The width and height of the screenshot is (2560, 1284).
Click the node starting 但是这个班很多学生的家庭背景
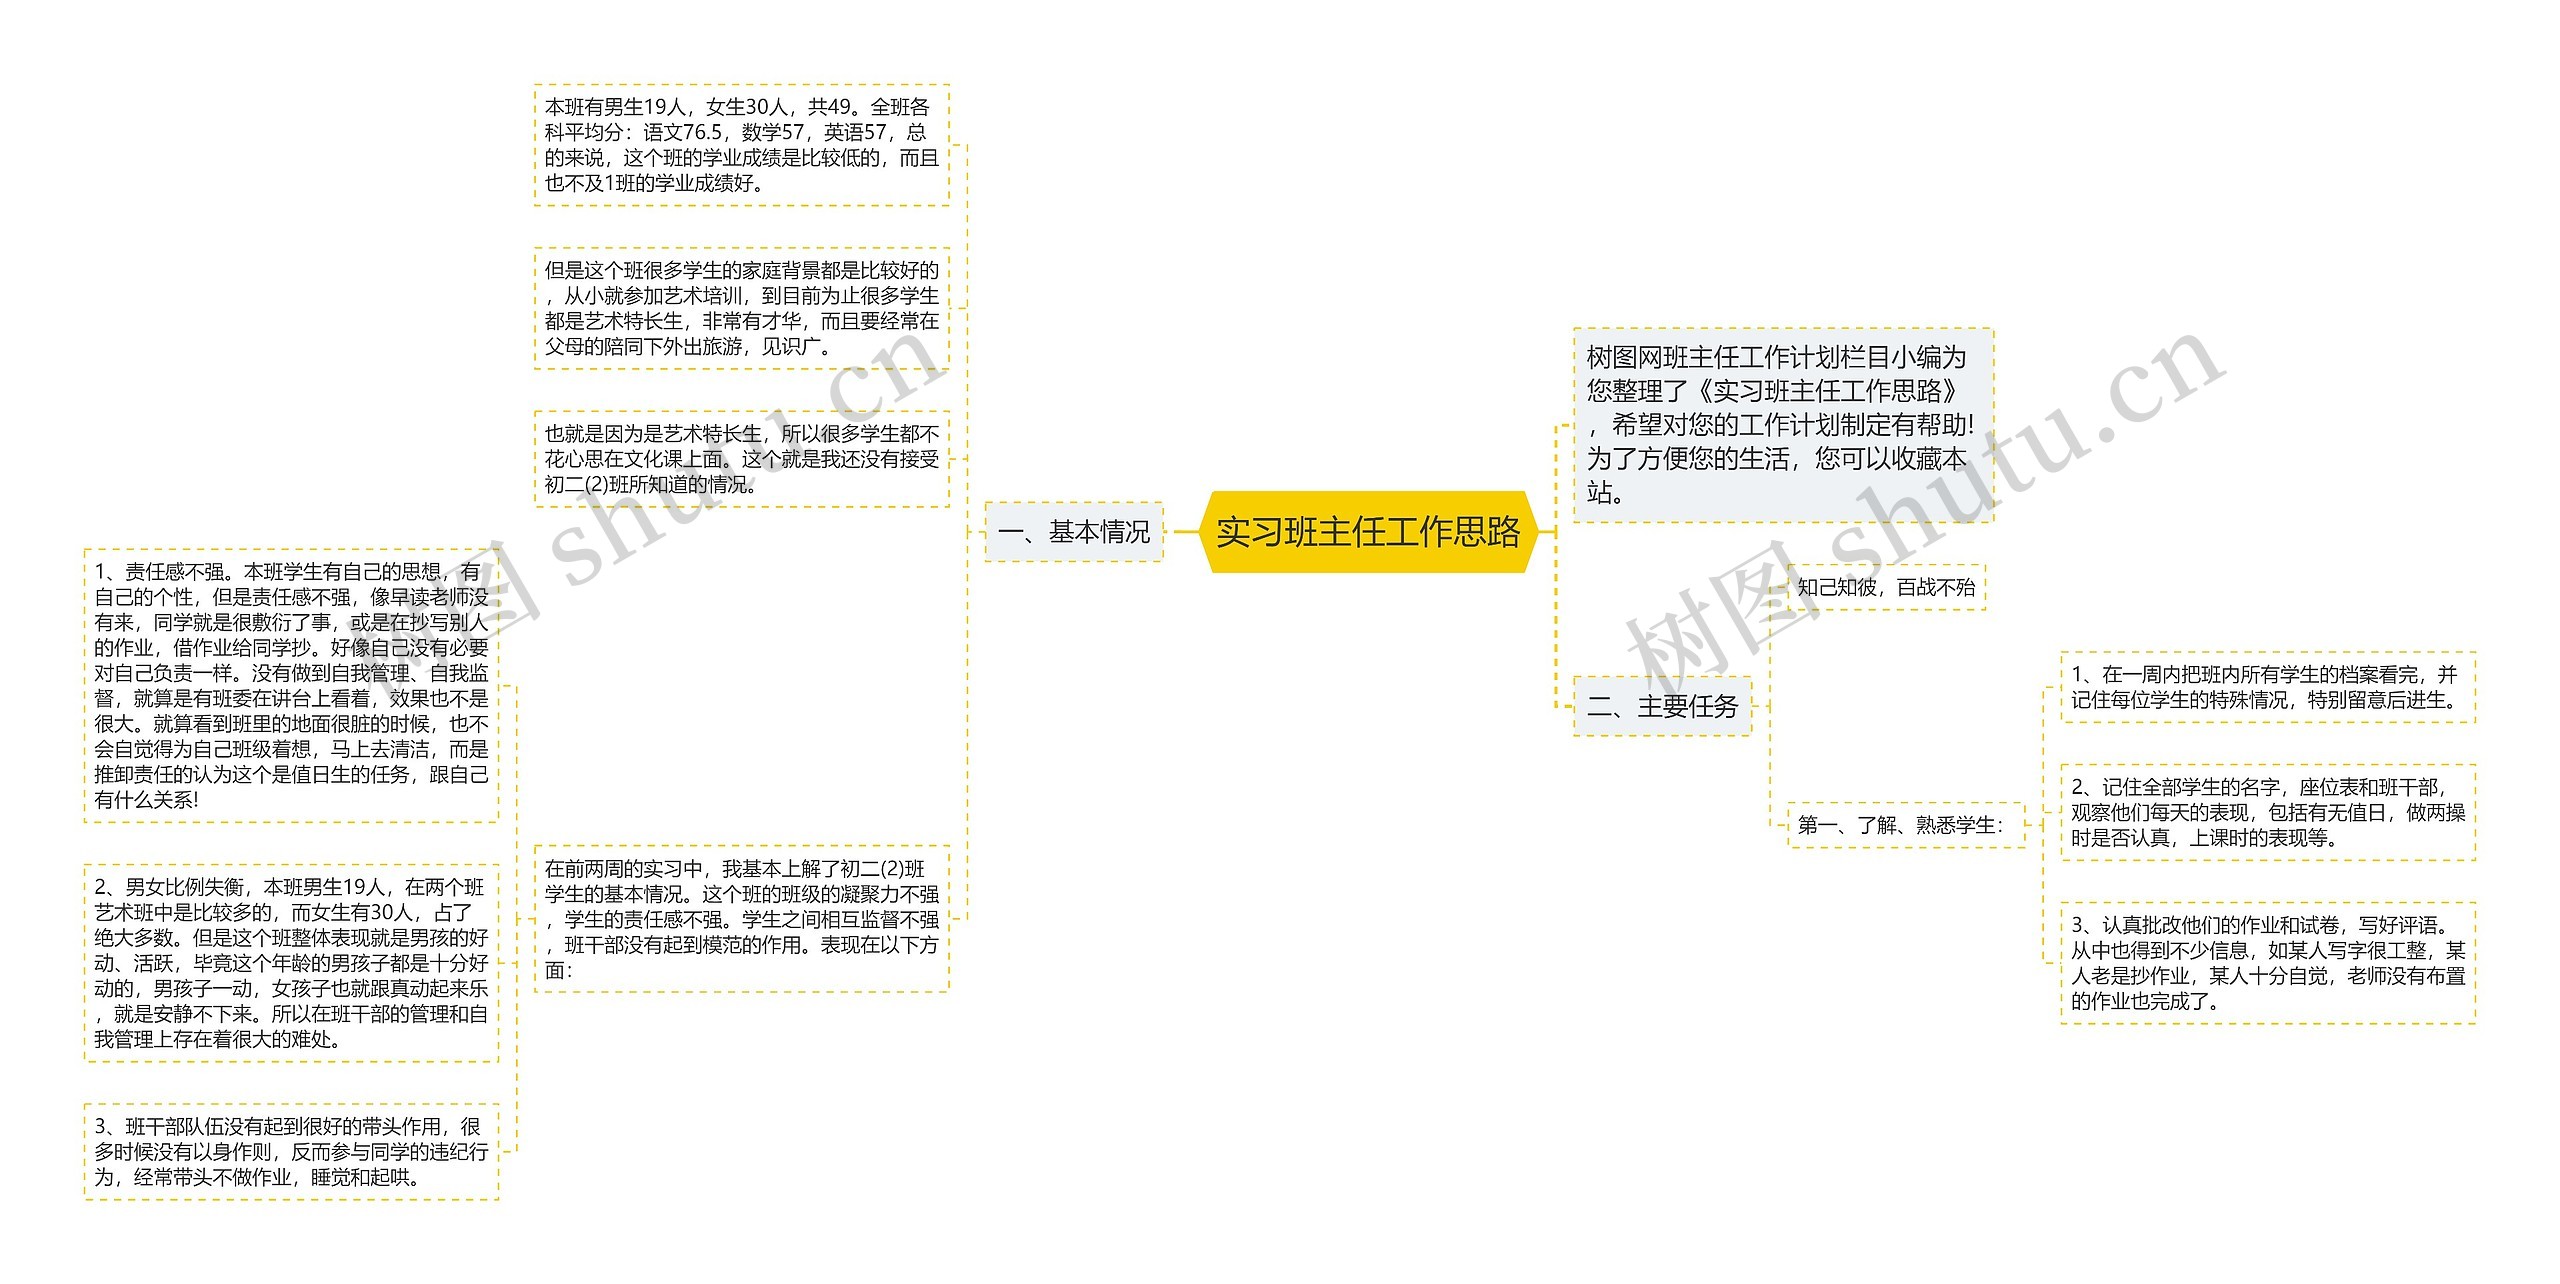742,308
